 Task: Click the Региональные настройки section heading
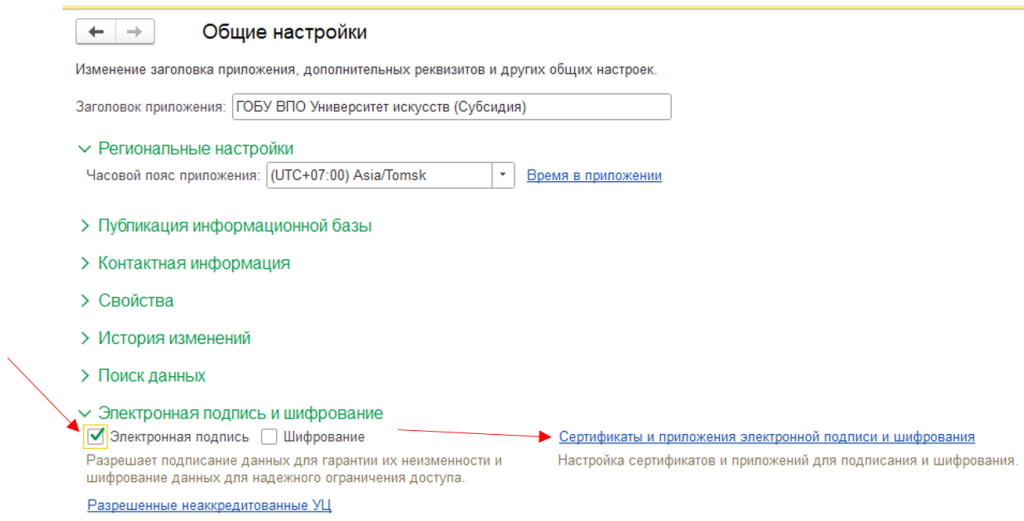click(x=195, y=149)
